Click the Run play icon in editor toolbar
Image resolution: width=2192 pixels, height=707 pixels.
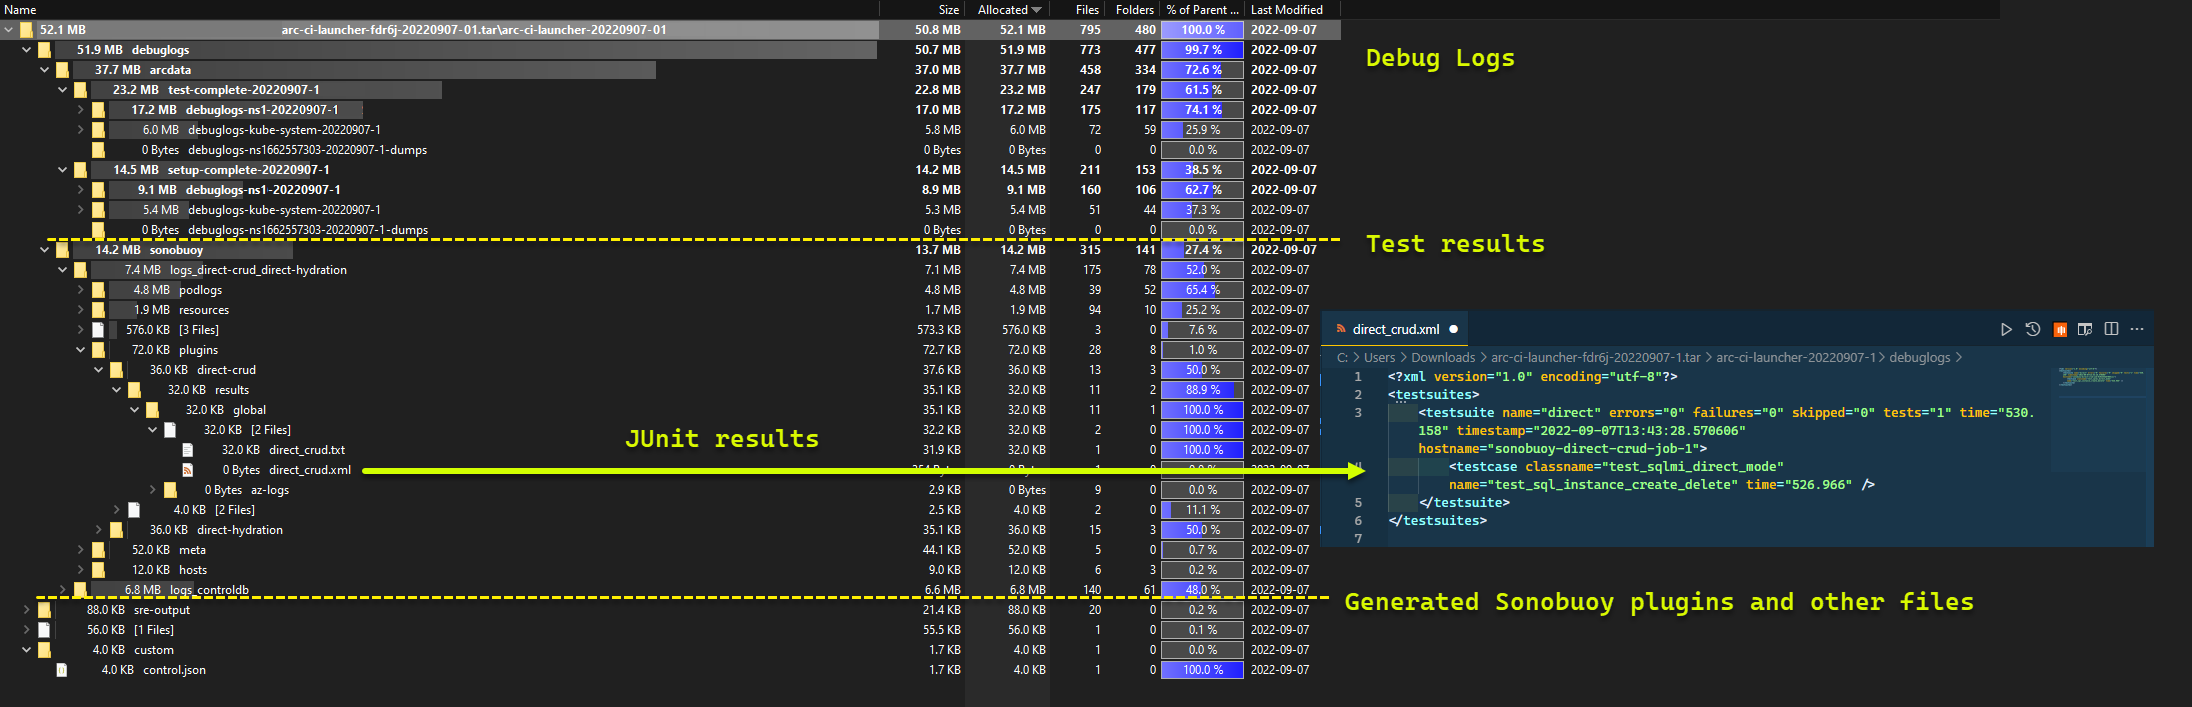2006,329
